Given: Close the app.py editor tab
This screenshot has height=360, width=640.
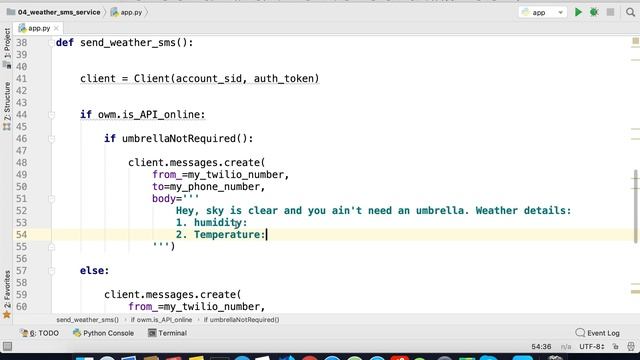Looking at the screenshot, I should (56, 28).
